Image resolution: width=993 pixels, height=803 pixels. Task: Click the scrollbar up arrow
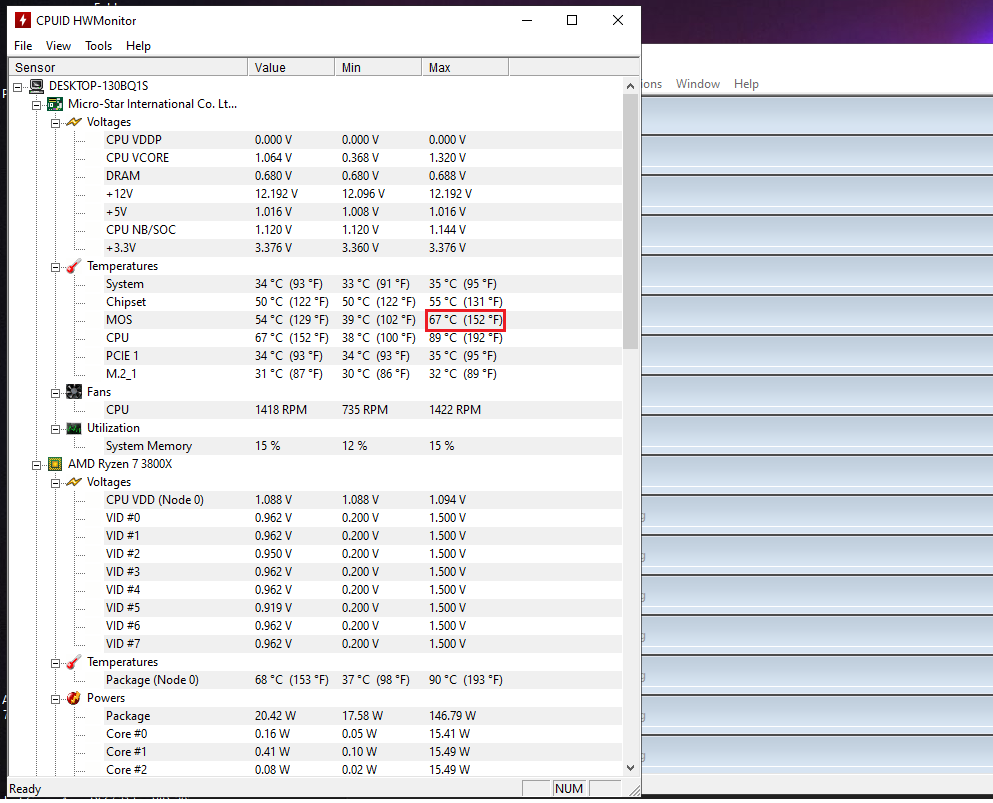click(630, 86)
